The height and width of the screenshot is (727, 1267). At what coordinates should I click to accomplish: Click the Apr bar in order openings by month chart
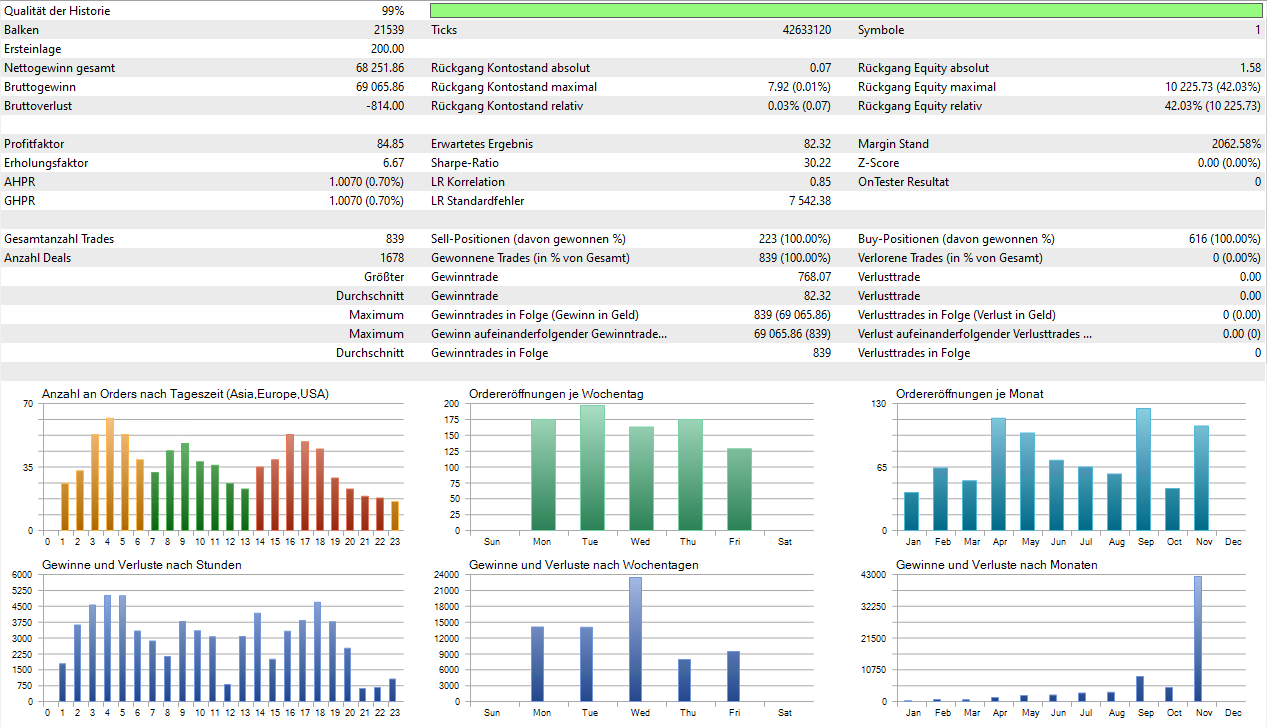pyautogui.click(x=998, y=474)
